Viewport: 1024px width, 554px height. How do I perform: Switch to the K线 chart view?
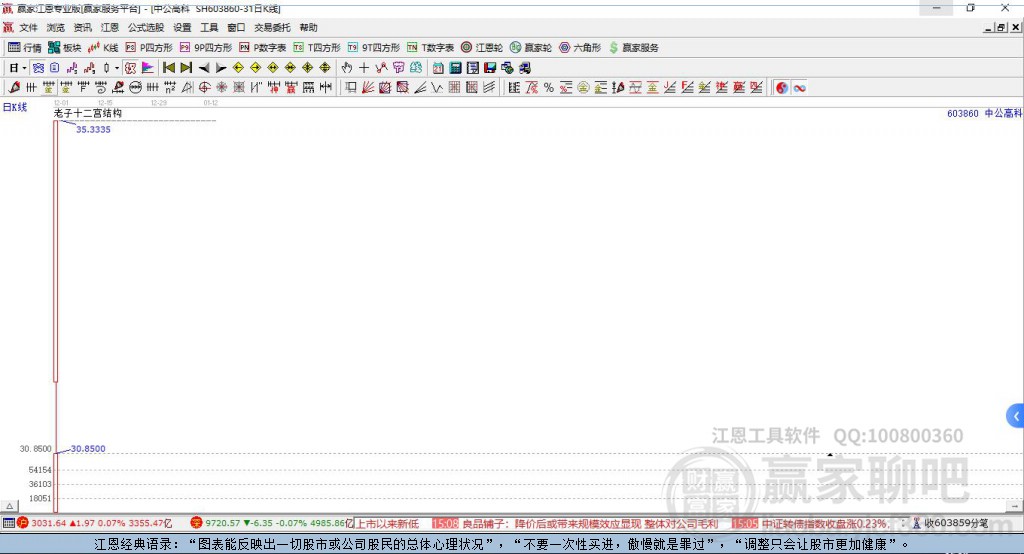103,48
